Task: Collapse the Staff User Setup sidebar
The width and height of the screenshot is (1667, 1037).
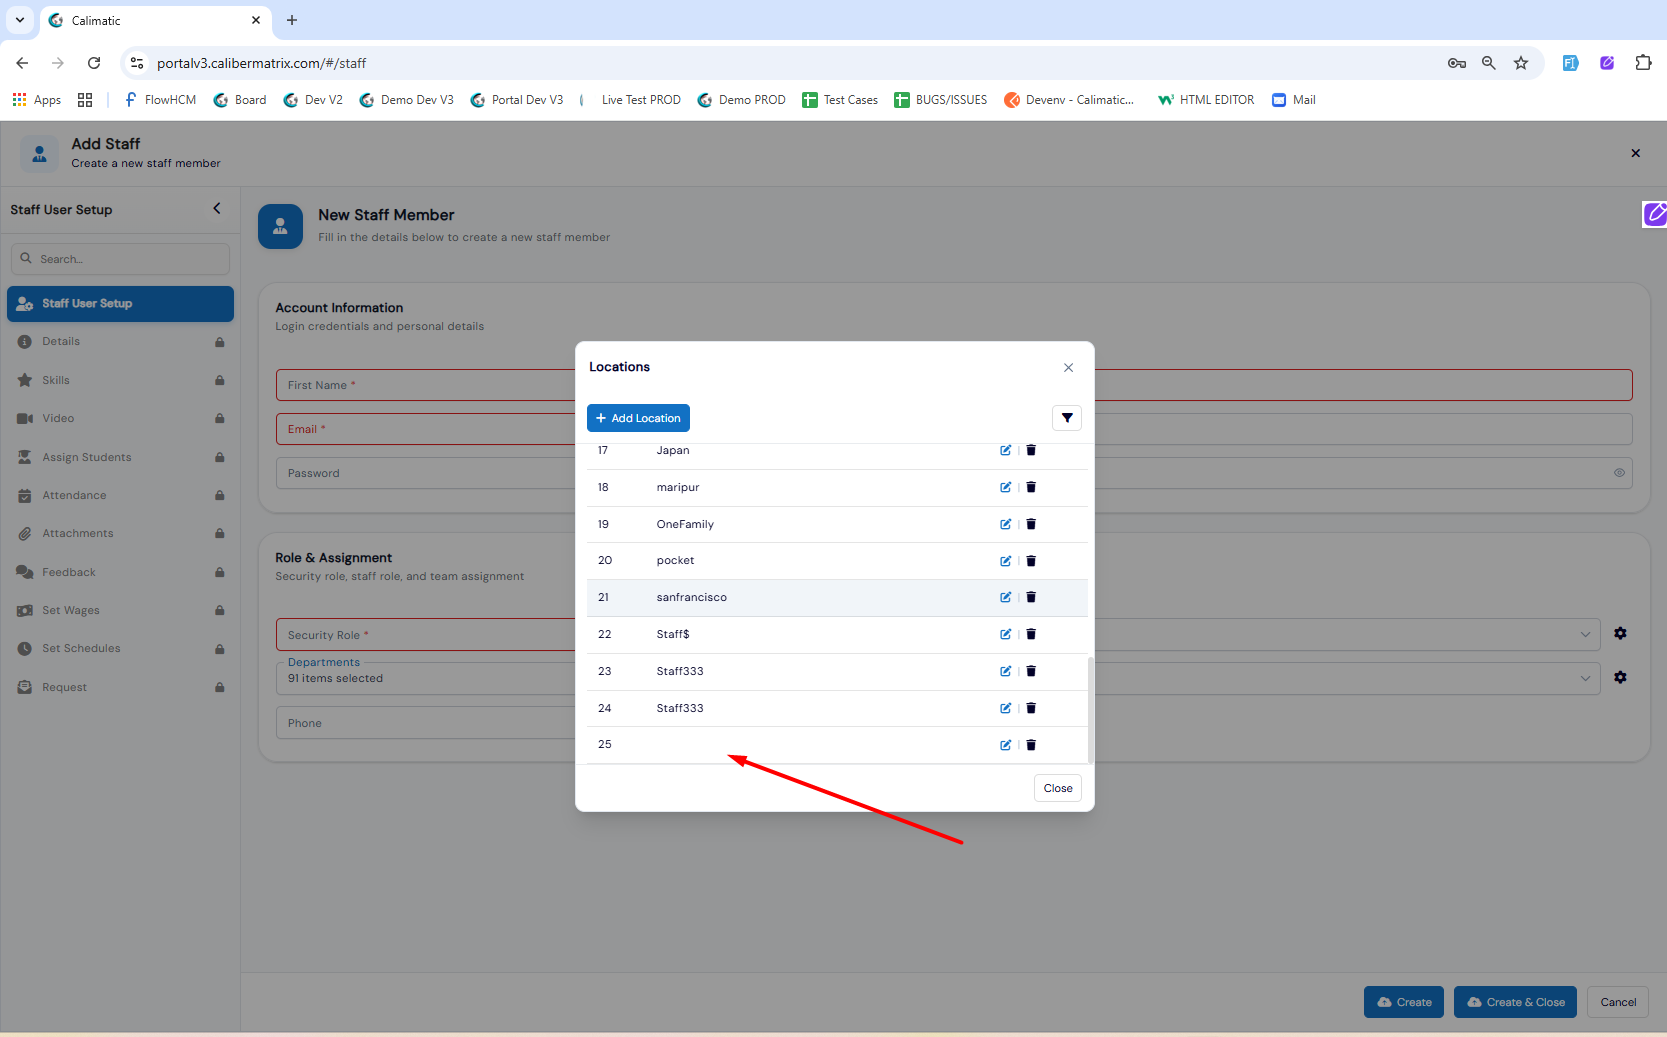Action: coord(217,208)
